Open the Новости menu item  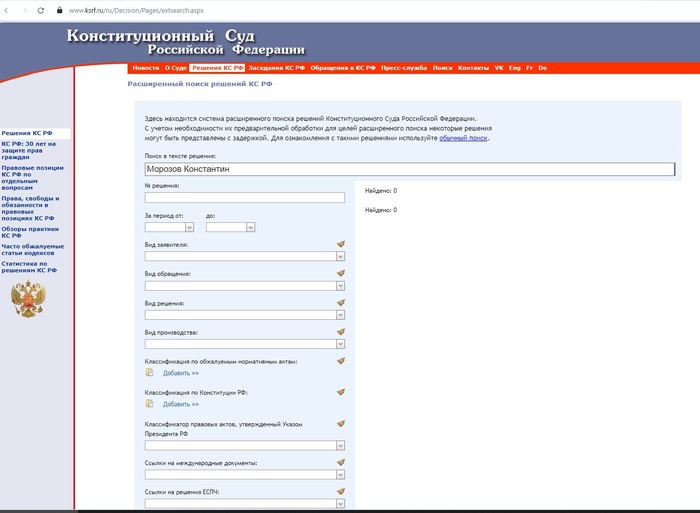coord(146,68)
